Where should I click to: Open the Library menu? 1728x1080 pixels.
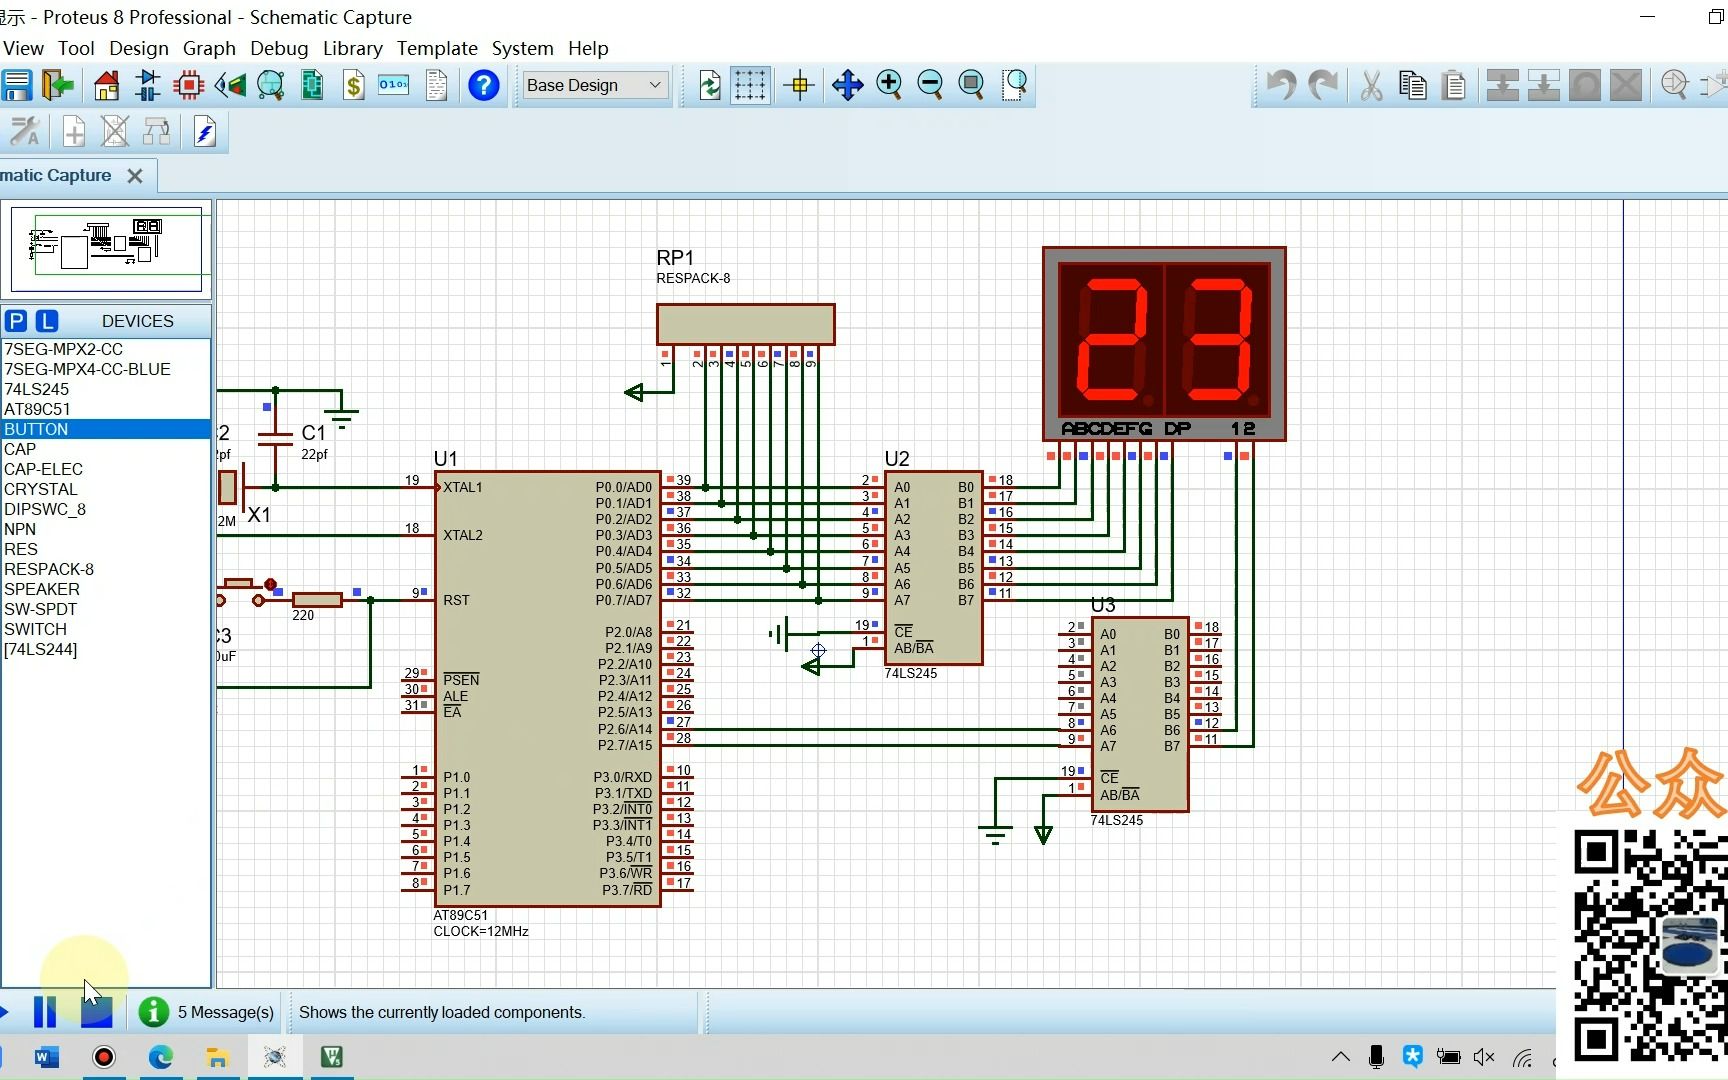tap(352, 48)
